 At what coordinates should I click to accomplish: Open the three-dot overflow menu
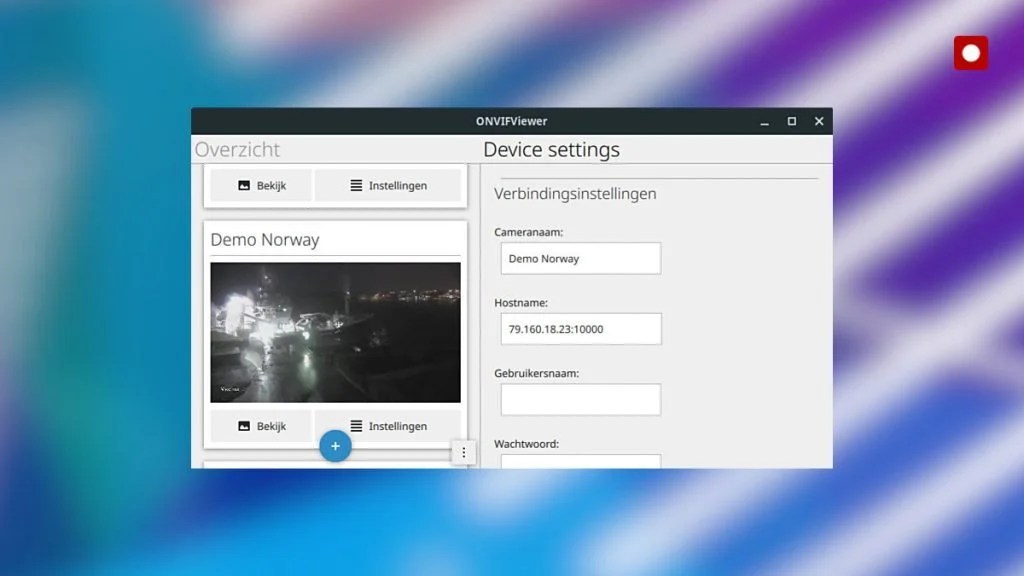coord(464,453)
